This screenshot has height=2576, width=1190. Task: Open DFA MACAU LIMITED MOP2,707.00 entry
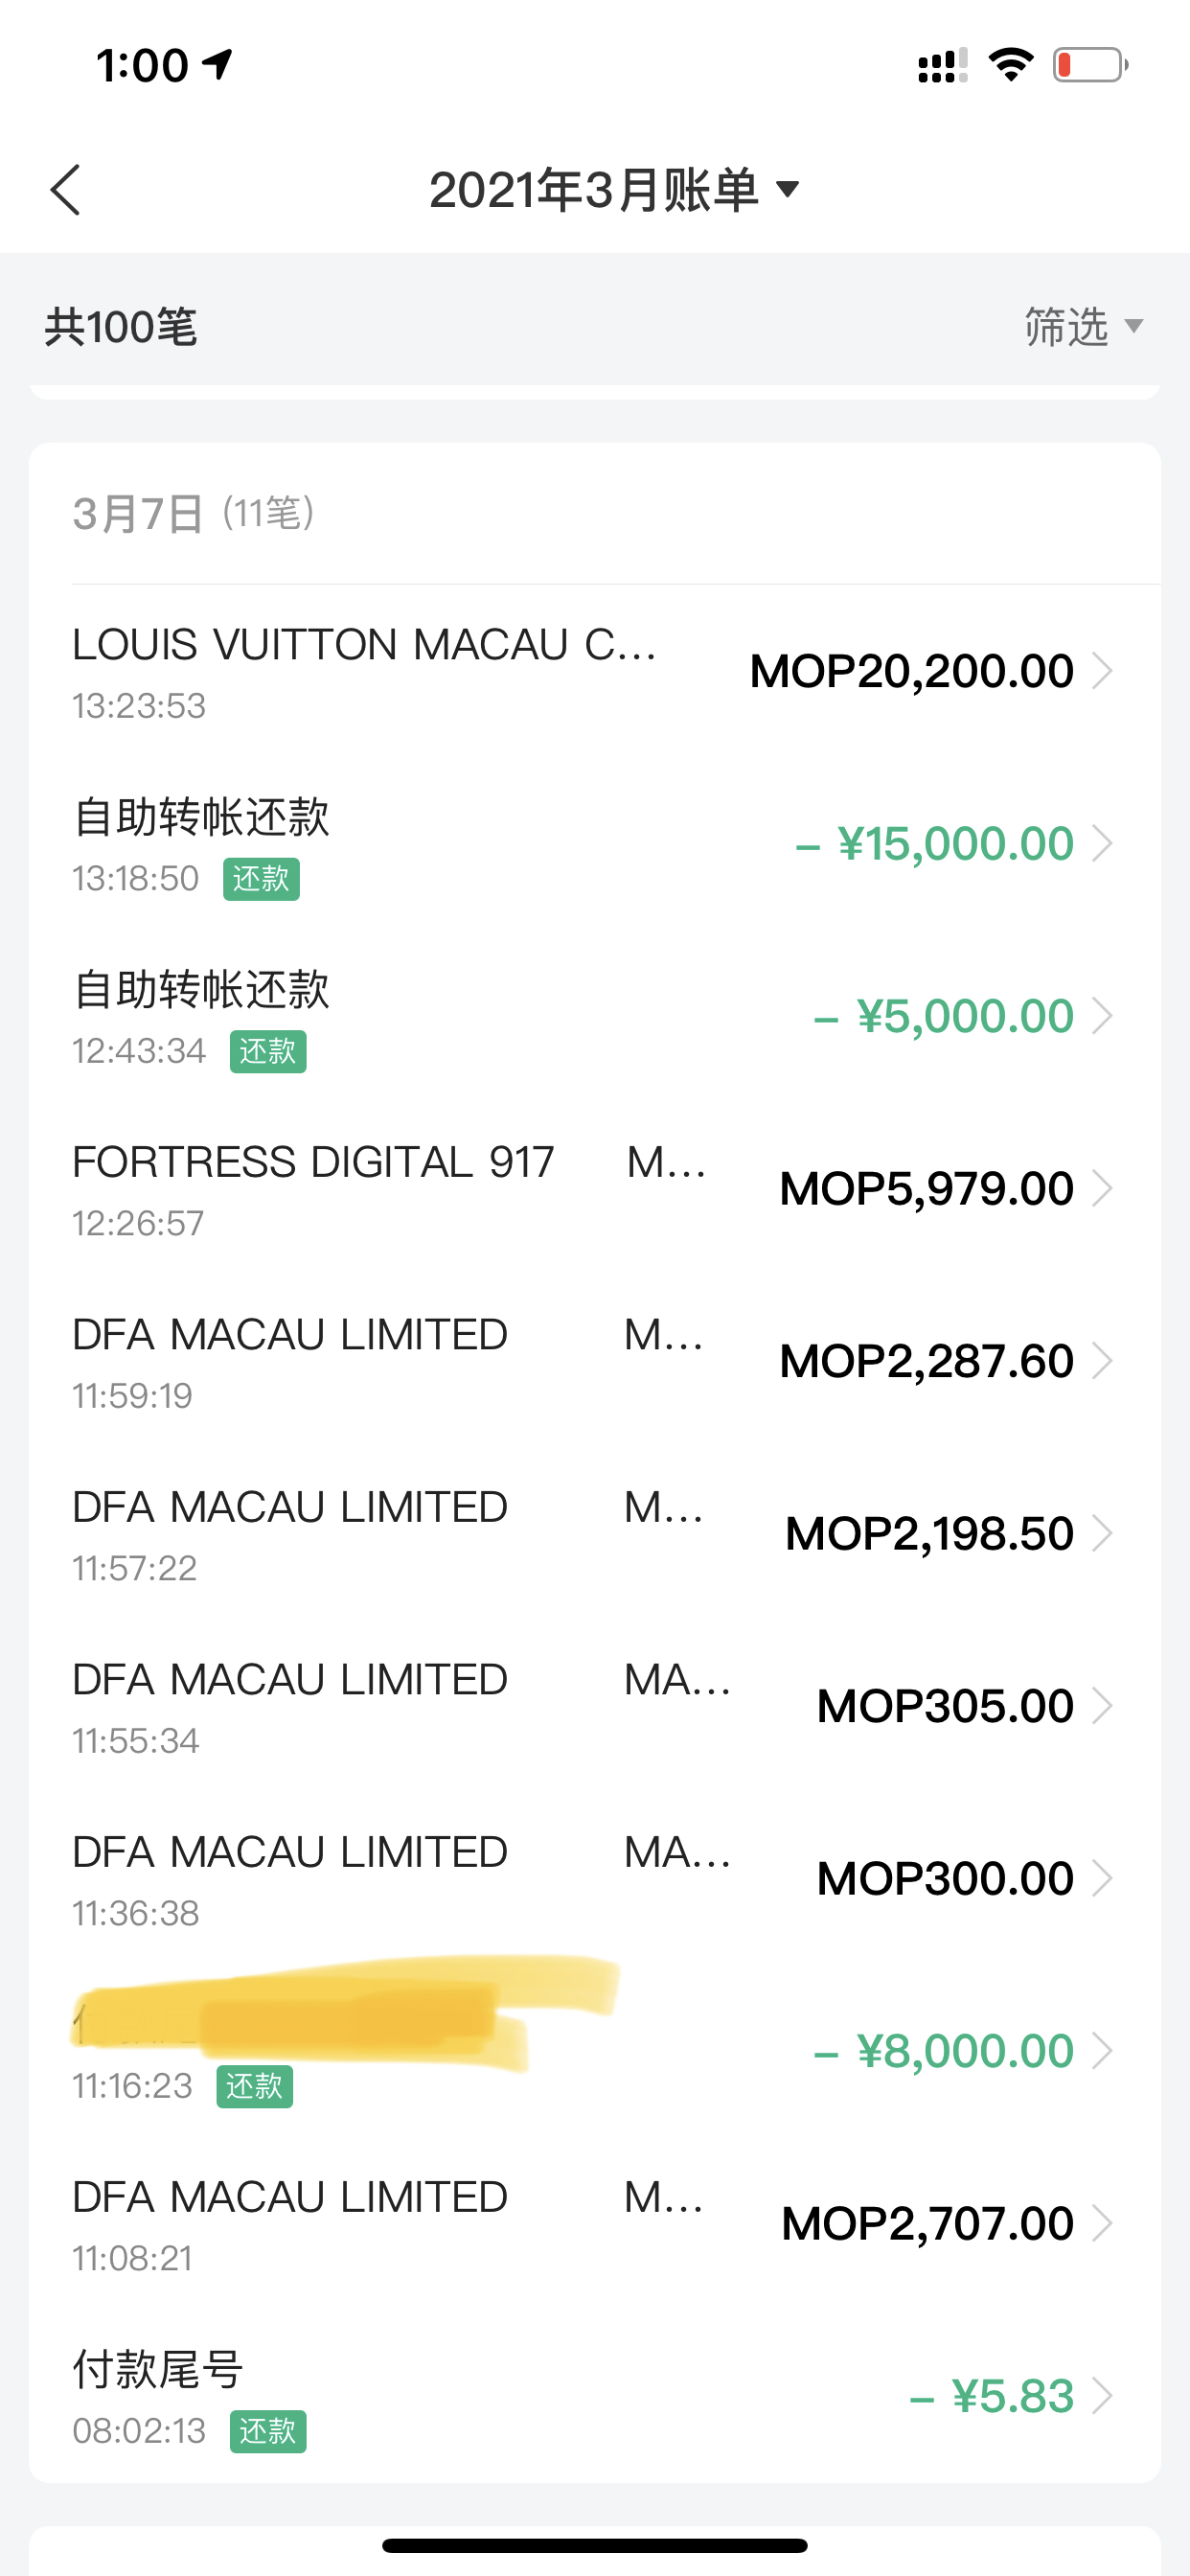595,2224
